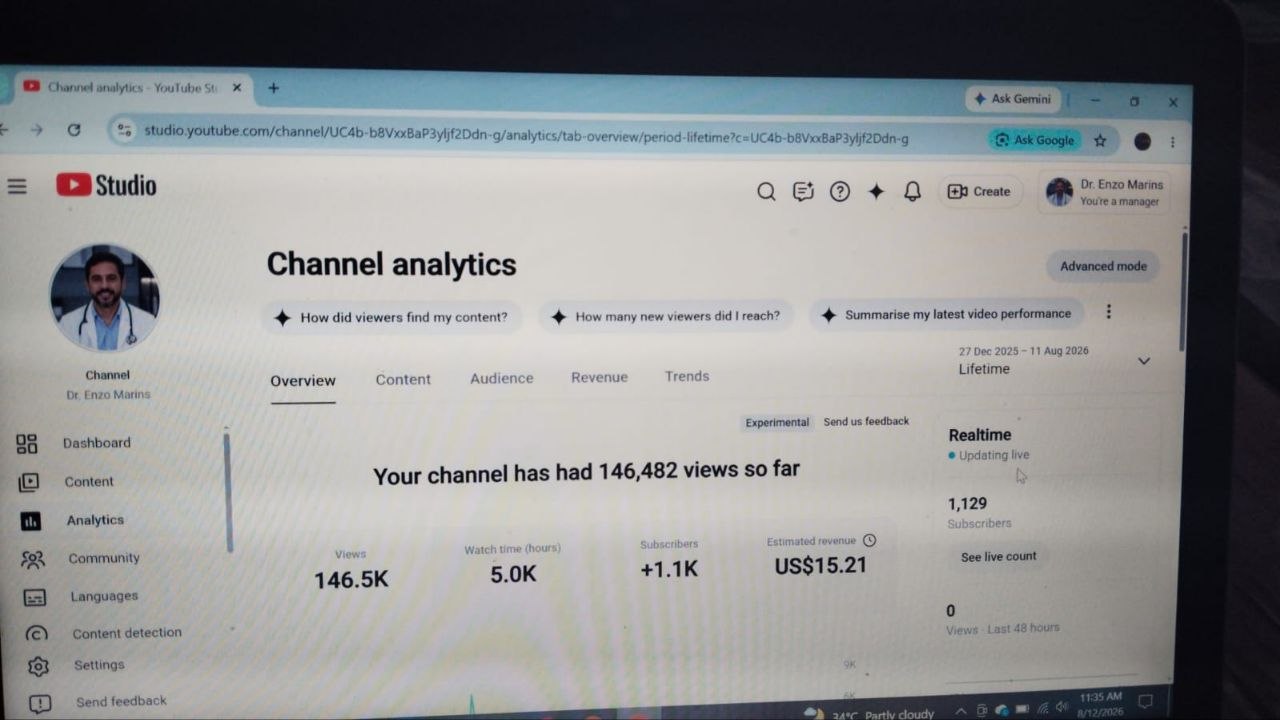Click 'Summarise my latest video performance' chip
1280x720 pixels.
click(946, 314)
